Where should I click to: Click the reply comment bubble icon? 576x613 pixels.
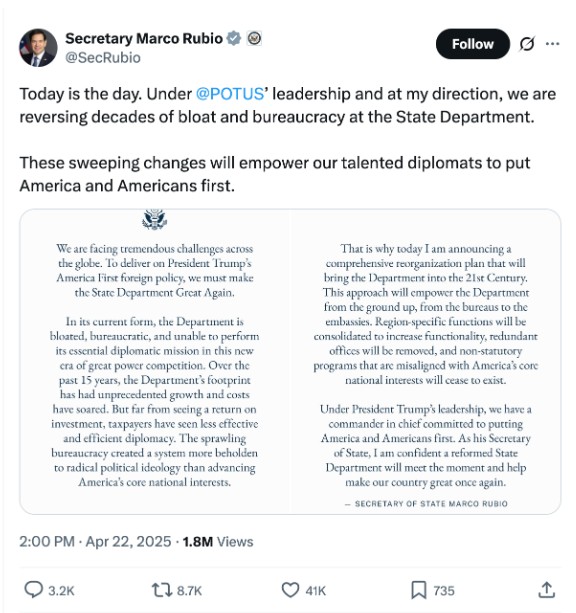click(x=34, y=590)
